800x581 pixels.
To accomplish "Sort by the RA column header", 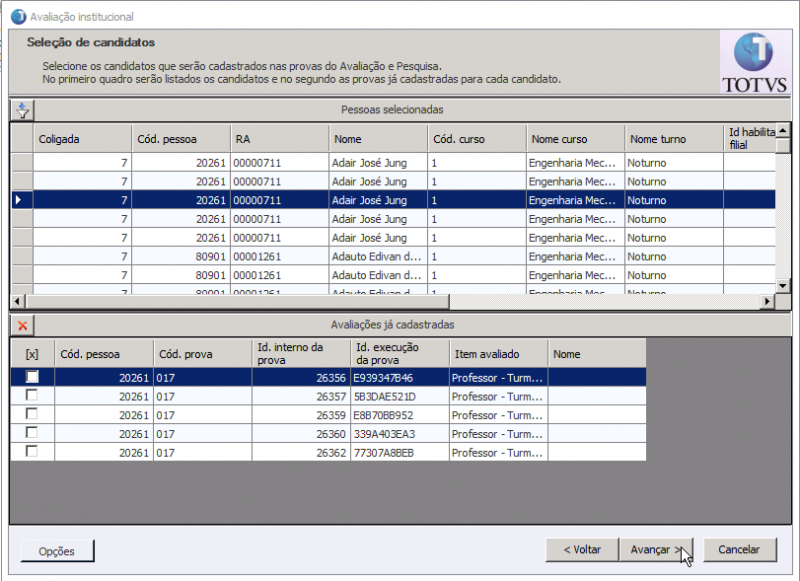I will pyautogui.click(x=277, y=138).
